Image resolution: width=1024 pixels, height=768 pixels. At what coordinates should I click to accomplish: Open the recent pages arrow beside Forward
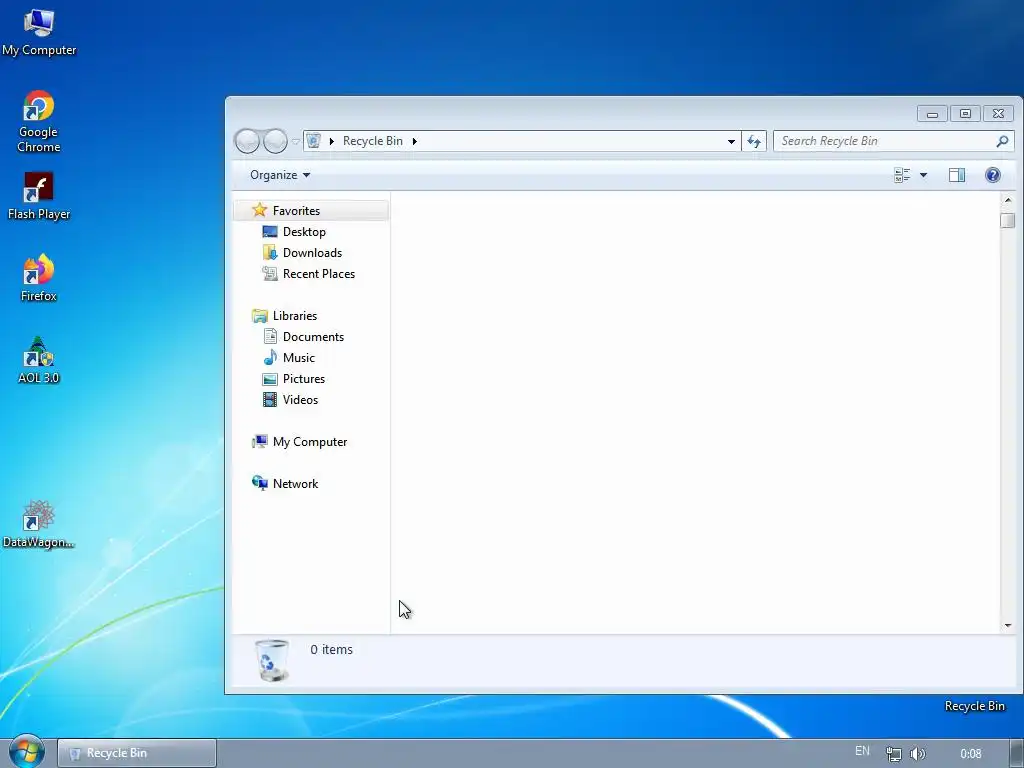[295, 142]
